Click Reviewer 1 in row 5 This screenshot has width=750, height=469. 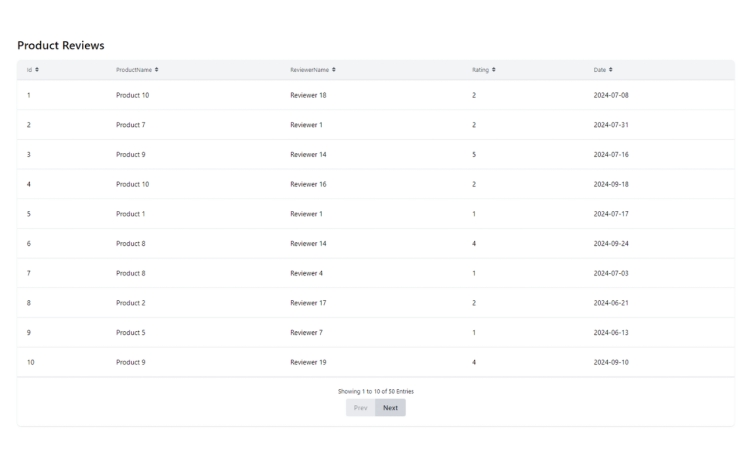click(x=306, y=214)
